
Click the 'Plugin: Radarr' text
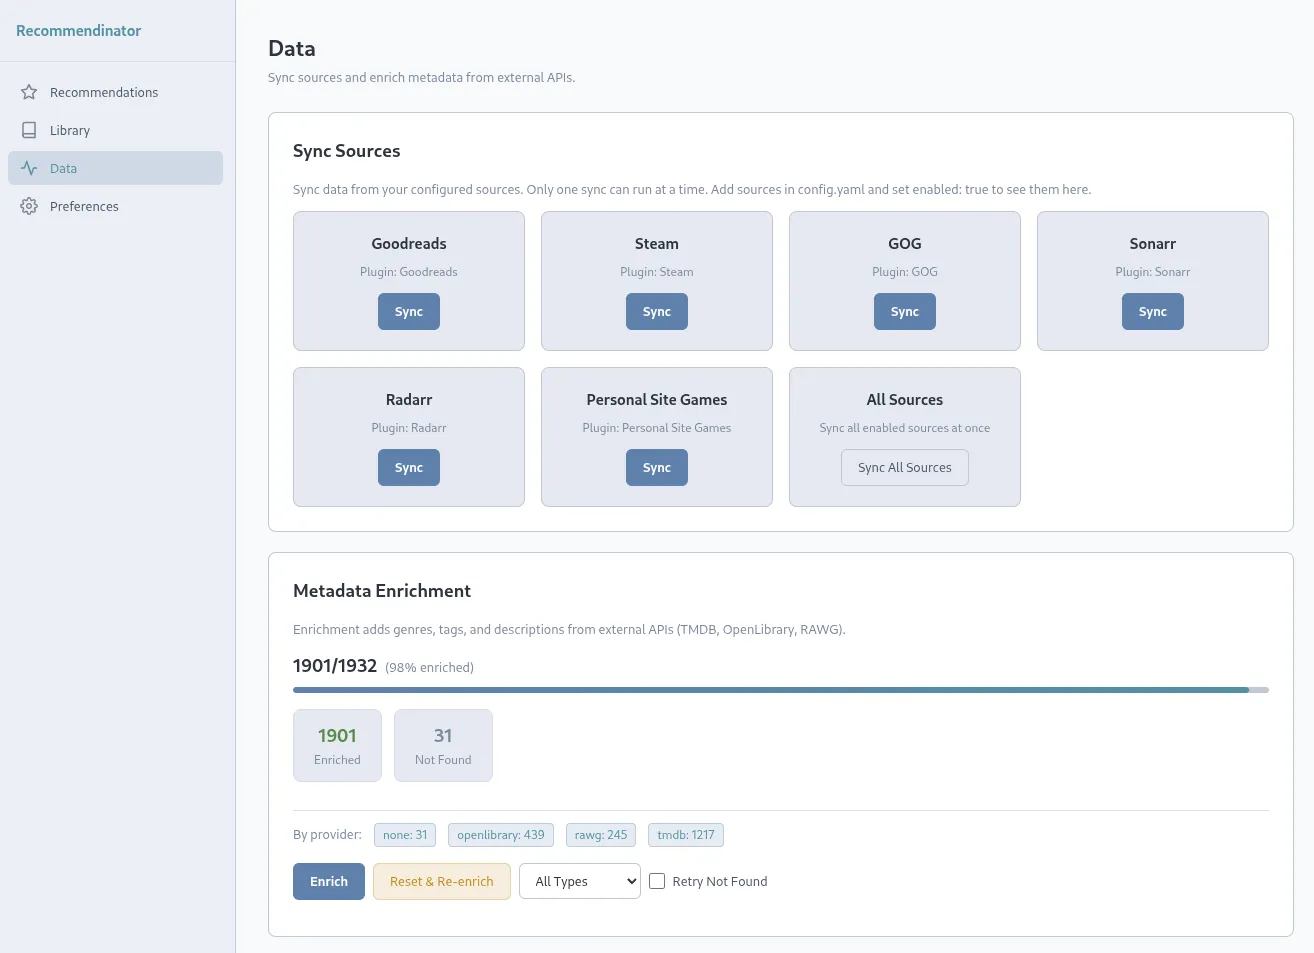[x=409, y=428]
